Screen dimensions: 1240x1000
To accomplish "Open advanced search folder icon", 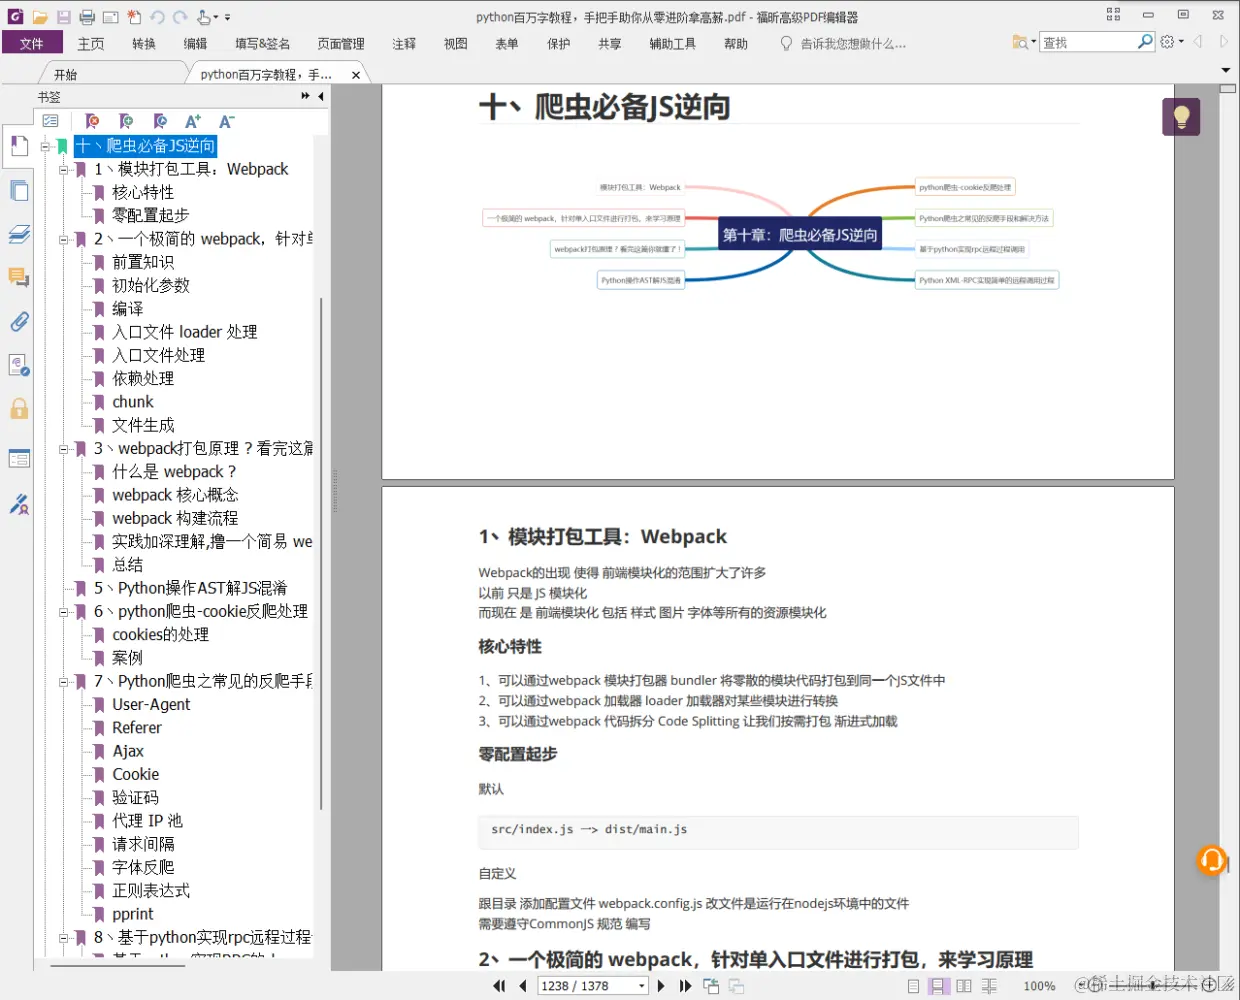I will (1021, 42).
